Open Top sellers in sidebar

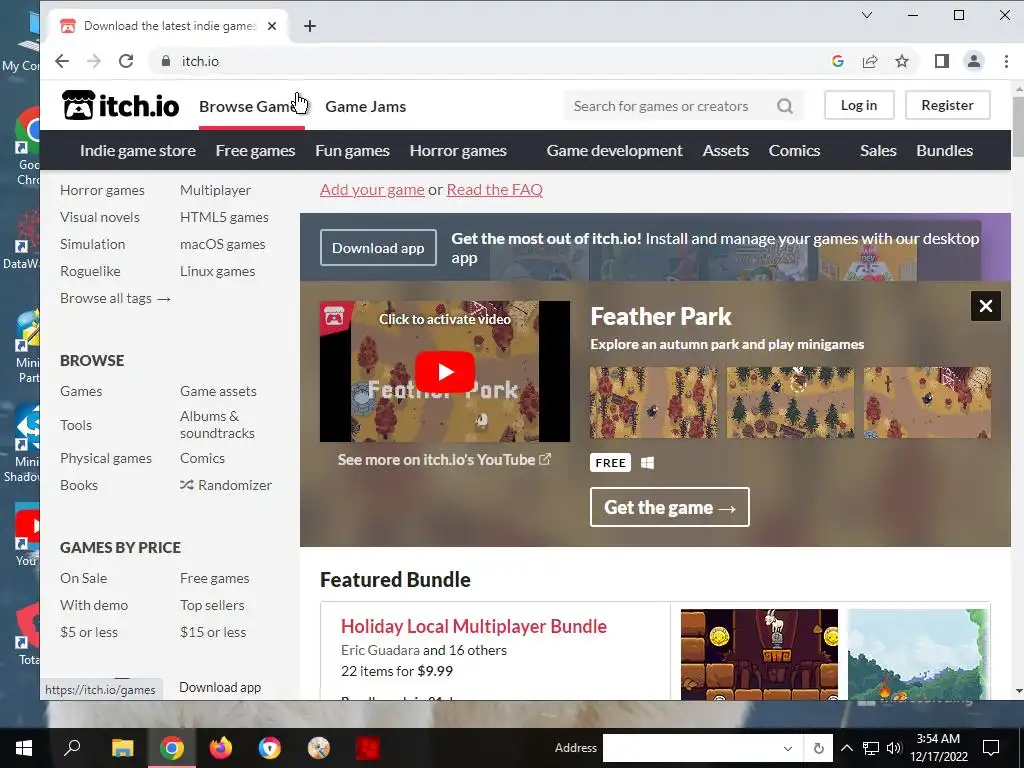pos(212,605)
